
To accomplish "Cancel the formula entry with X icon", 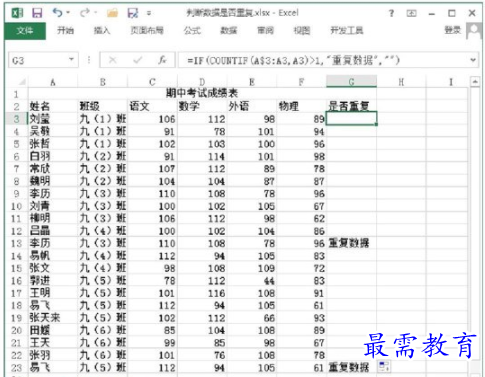I will click(x=113, y=60).
